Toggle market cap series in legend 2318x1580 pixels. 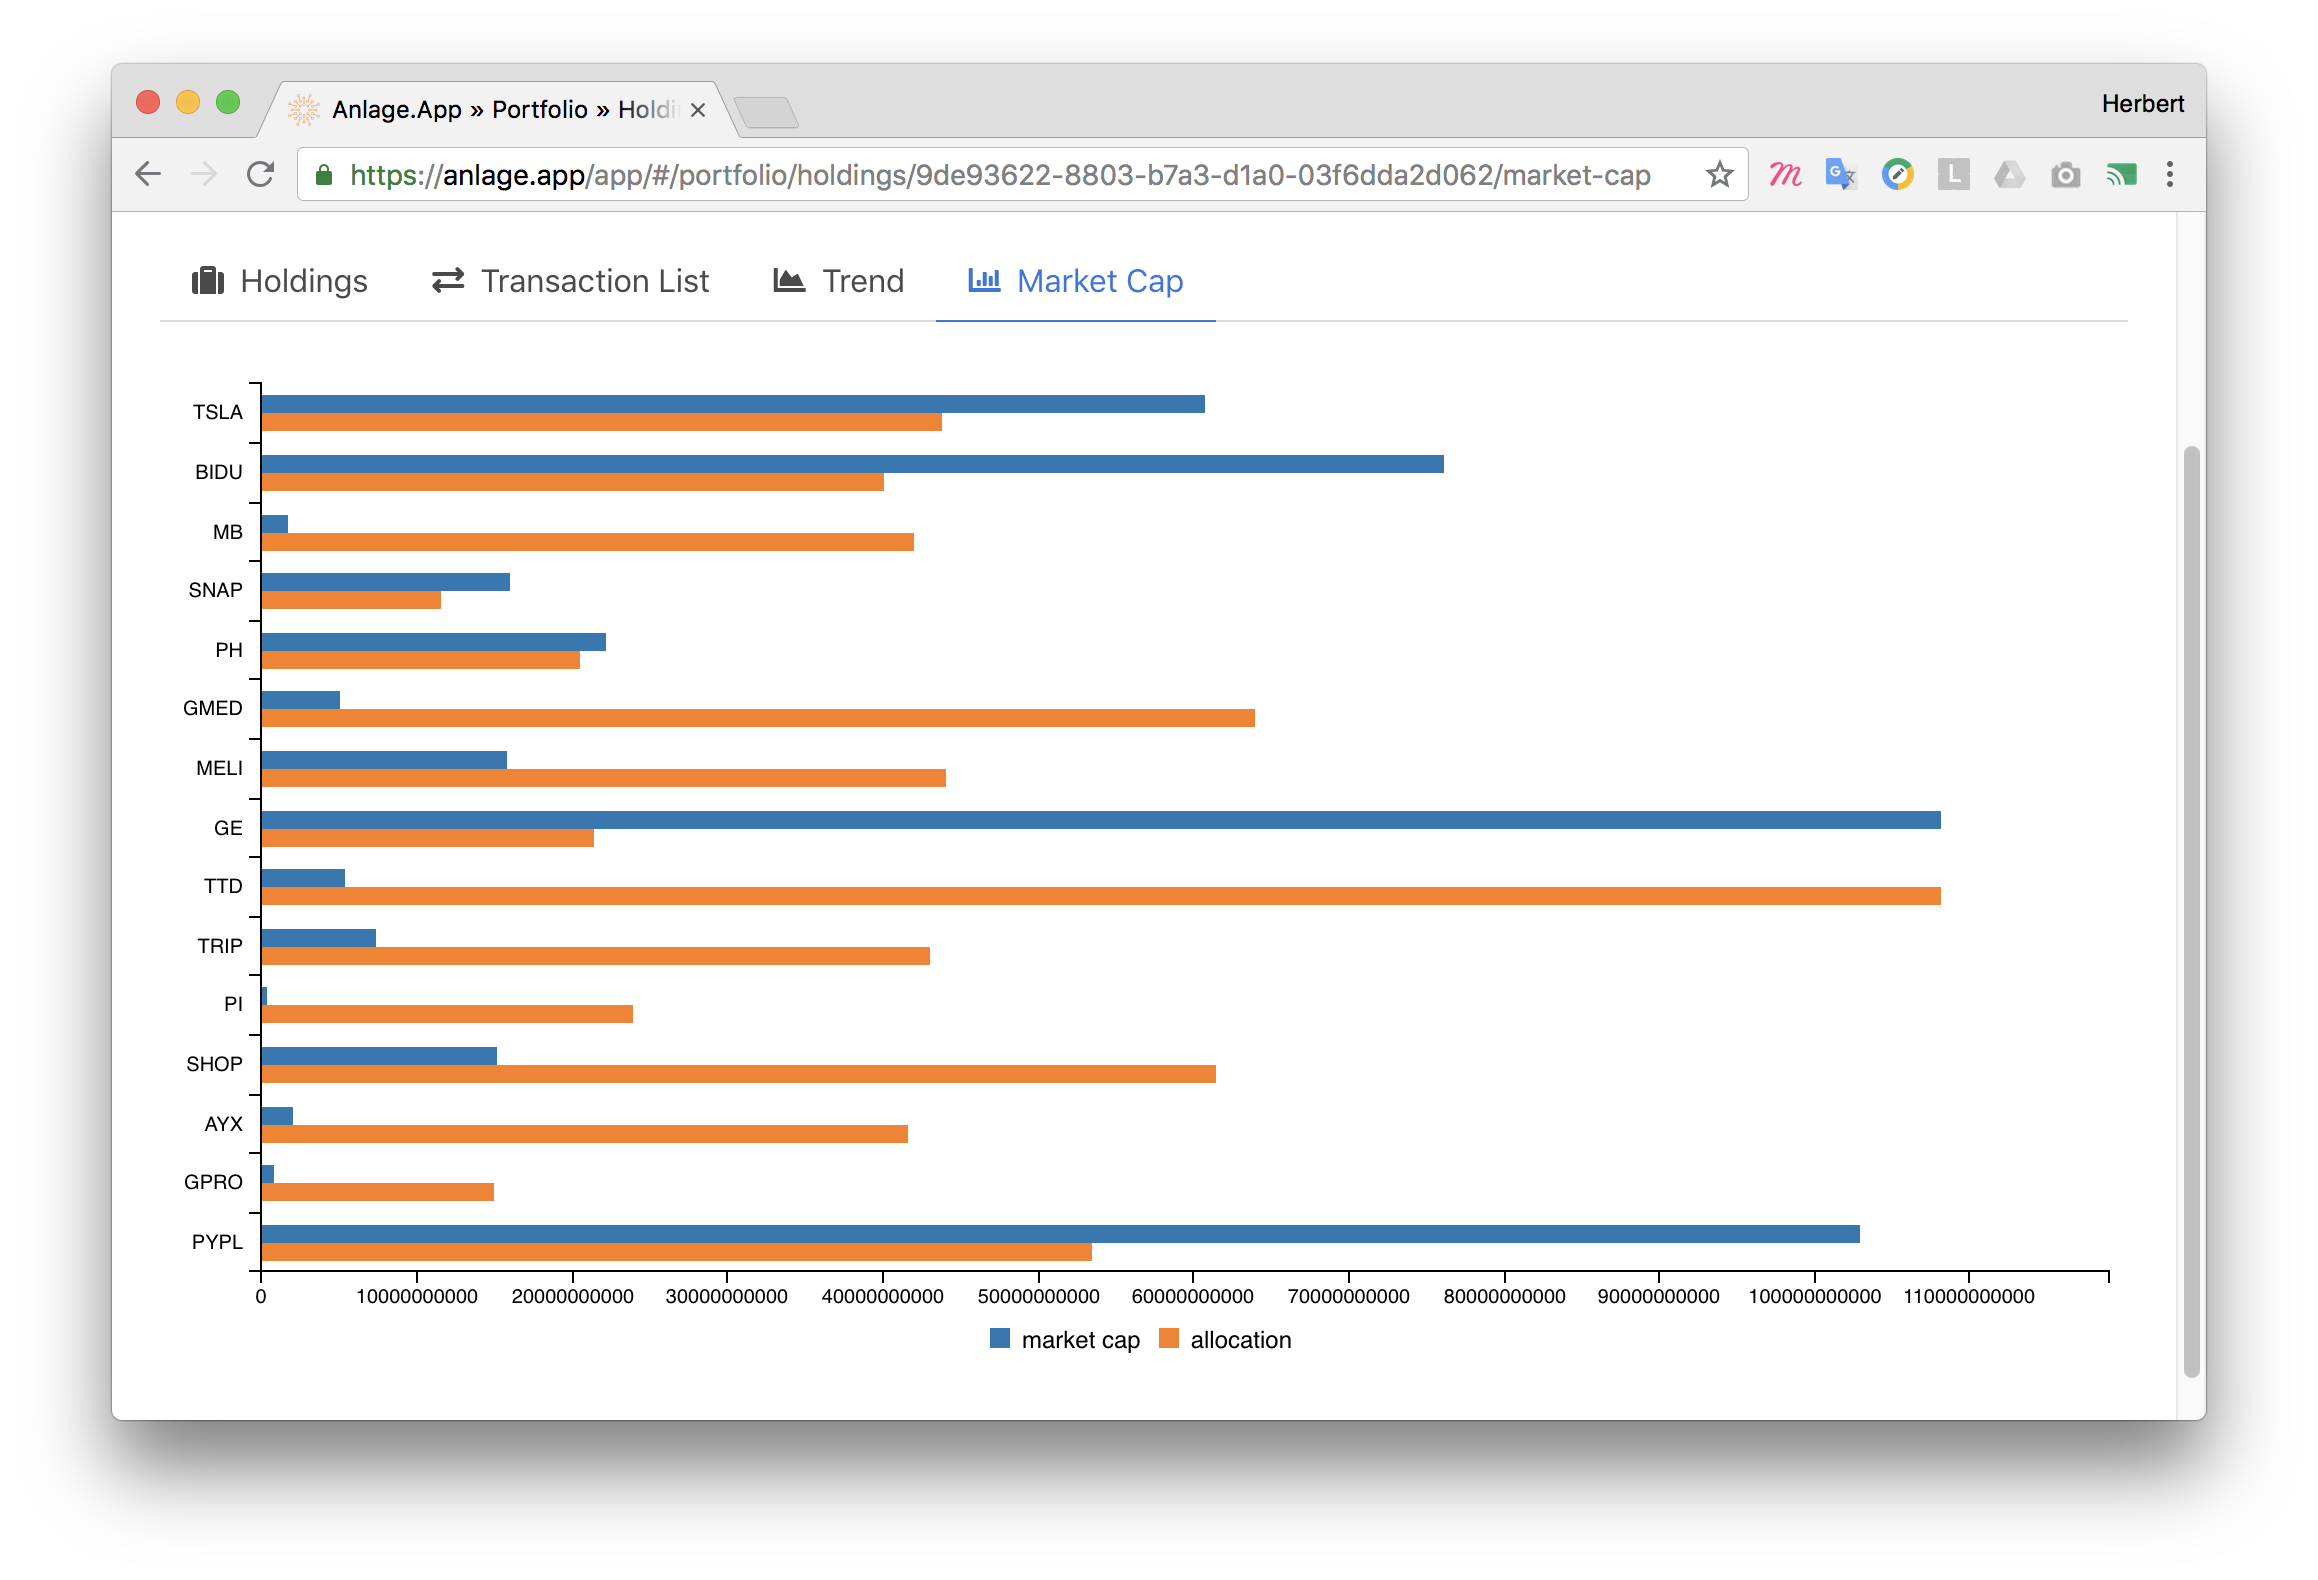click(x=1065, y=1339)
